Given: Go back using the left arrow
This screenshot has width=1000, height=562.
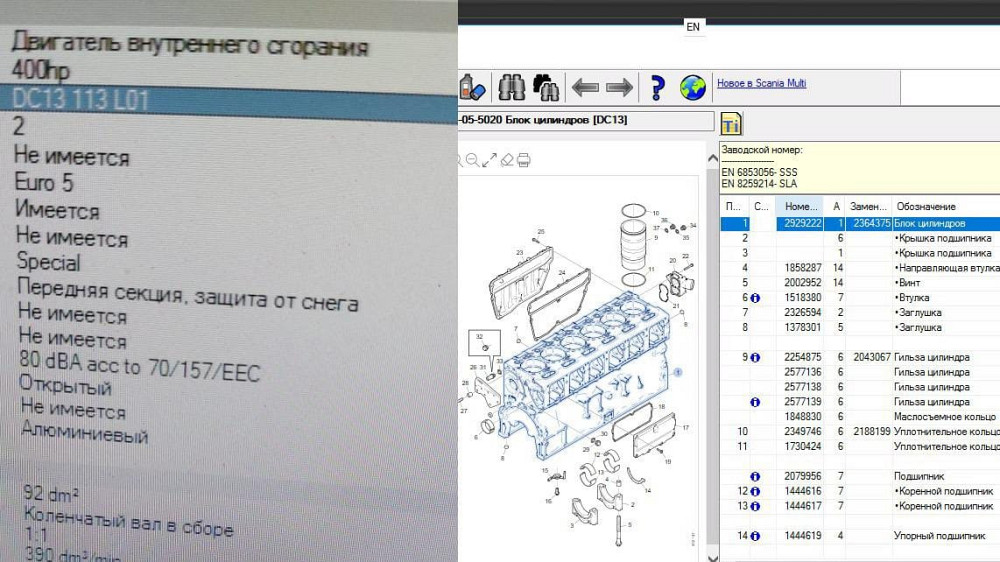Looking at the screenshot, I should click(x=585, y=88).
